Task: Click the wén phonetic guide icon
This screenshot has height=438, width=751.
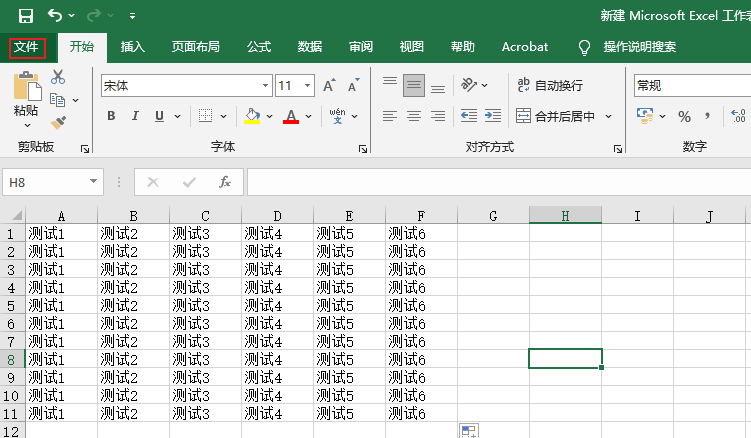Action: coord(338,116)
